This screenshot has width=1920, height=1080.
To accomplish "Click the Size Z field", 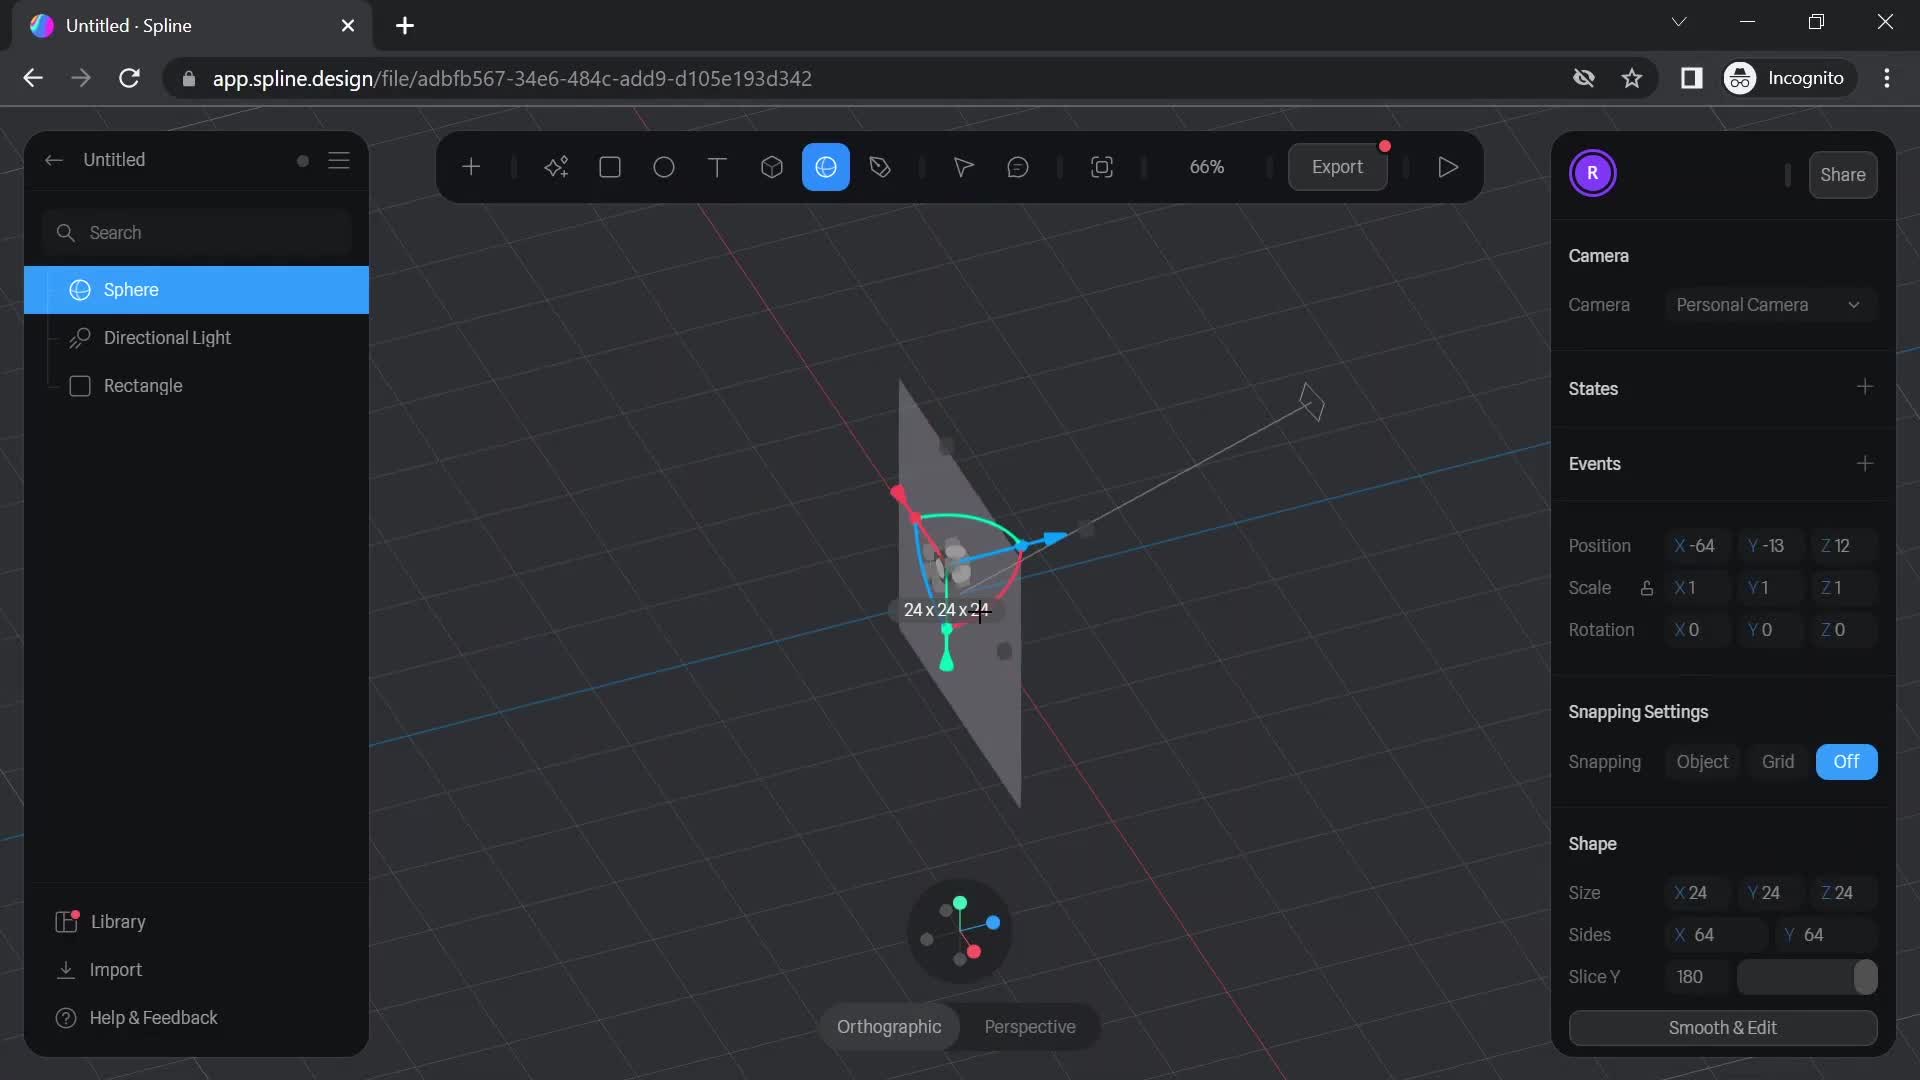I will [x=1843, y=893].
